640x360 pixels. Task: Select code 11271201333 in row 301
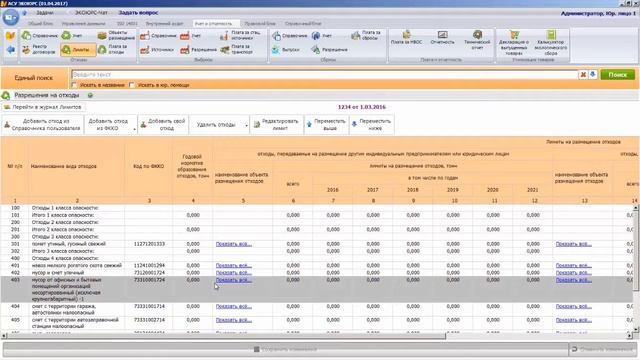tap(149, 244)
